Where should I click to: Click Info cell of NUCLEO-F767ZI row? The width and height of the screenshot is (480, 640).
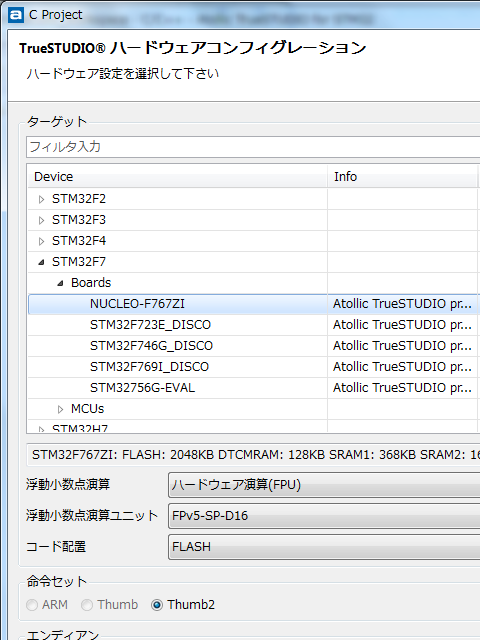coord(402,304)
